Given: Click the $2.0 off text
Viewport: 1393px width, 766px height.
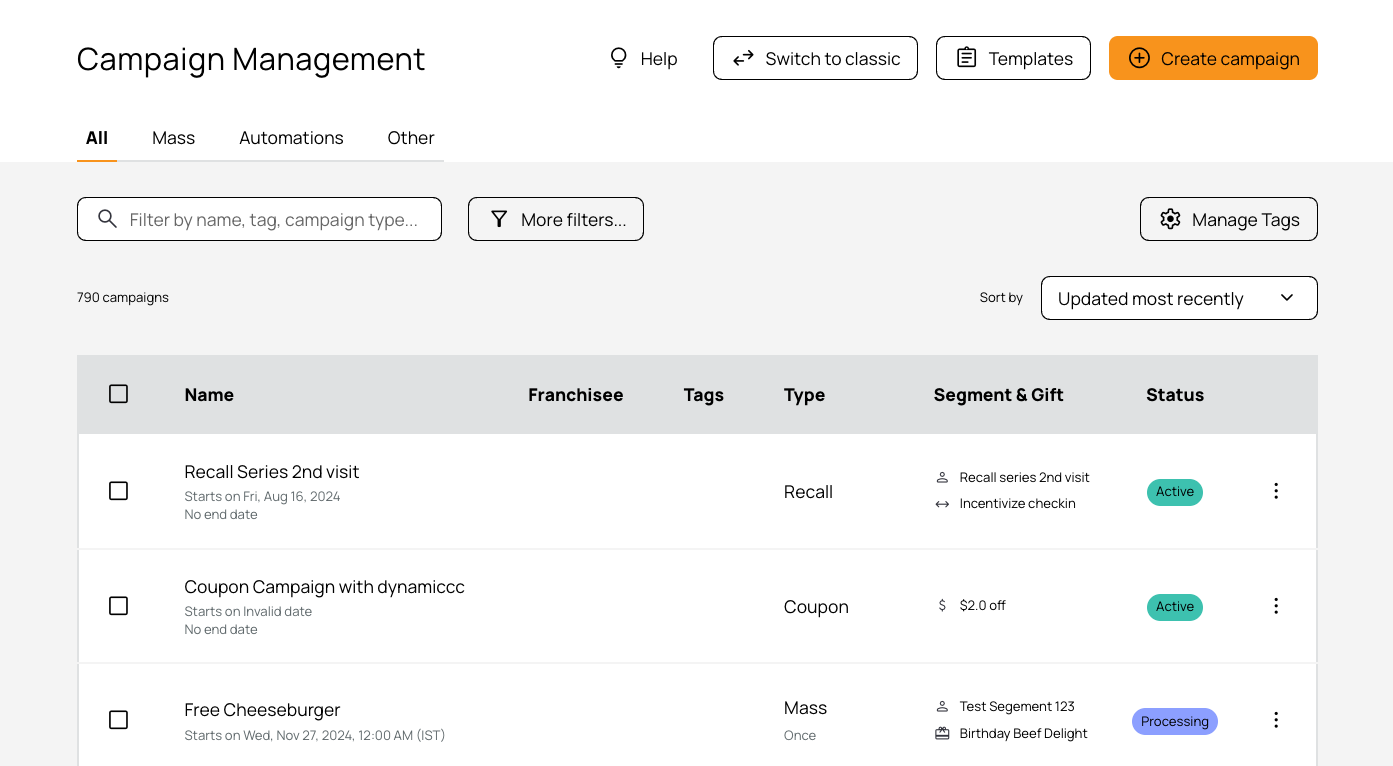Looking at the screenshot, I should [x=982, y=605].
